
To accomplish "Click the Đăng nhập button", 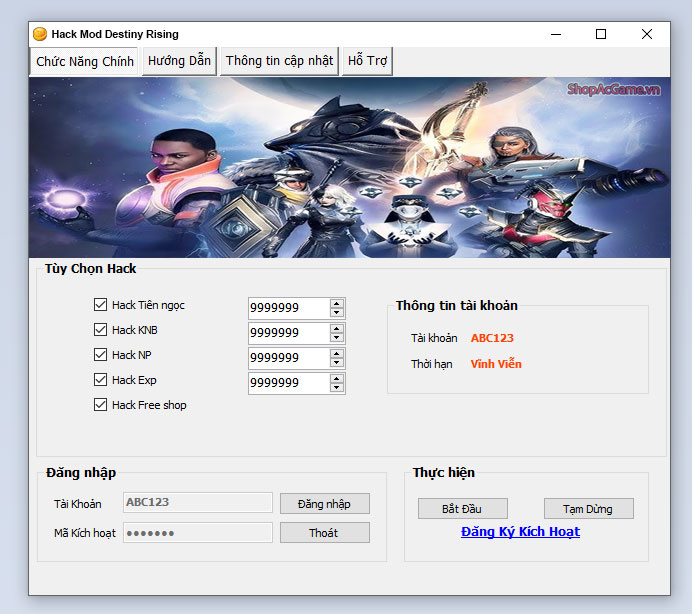I will point(325,504).
